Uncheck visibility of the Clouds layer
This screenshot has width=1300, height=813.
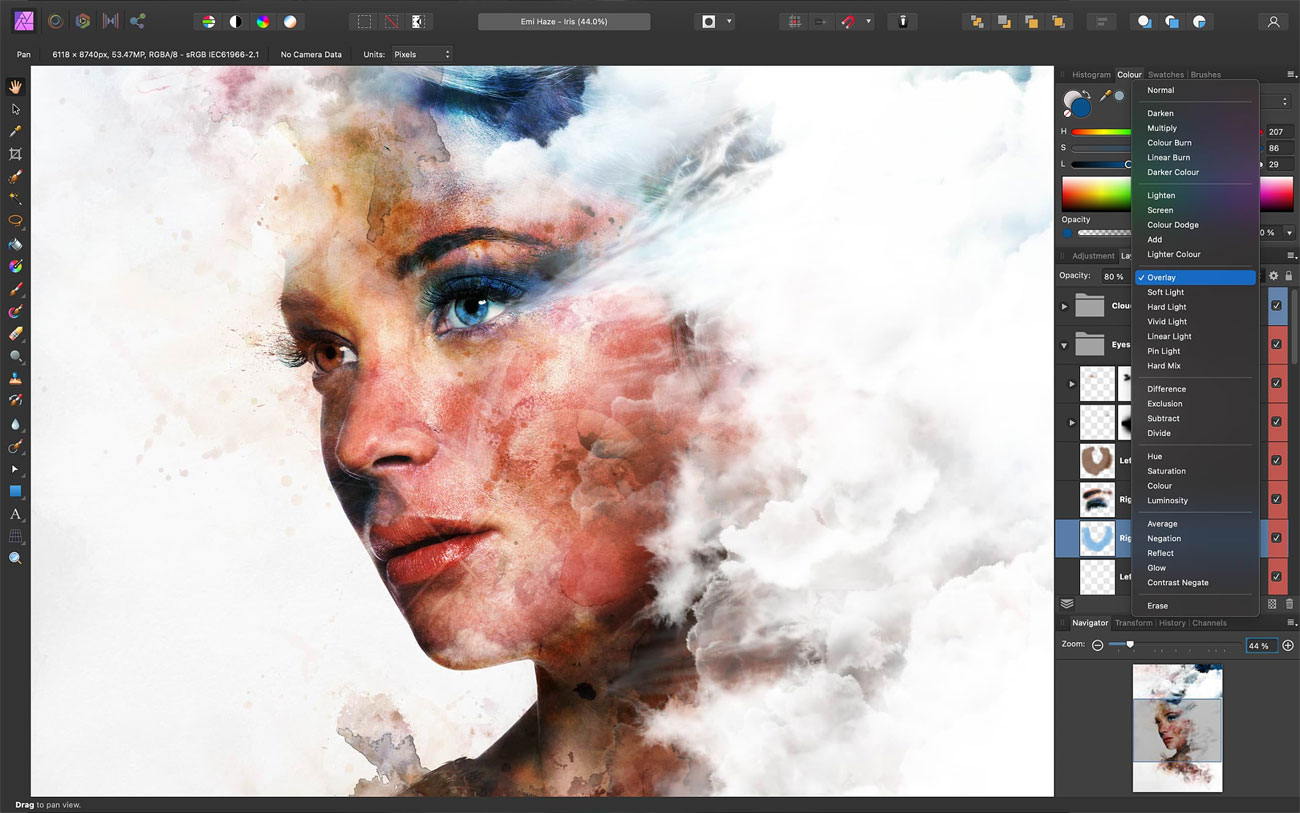pyautogui.click(x=1277, y=306)
